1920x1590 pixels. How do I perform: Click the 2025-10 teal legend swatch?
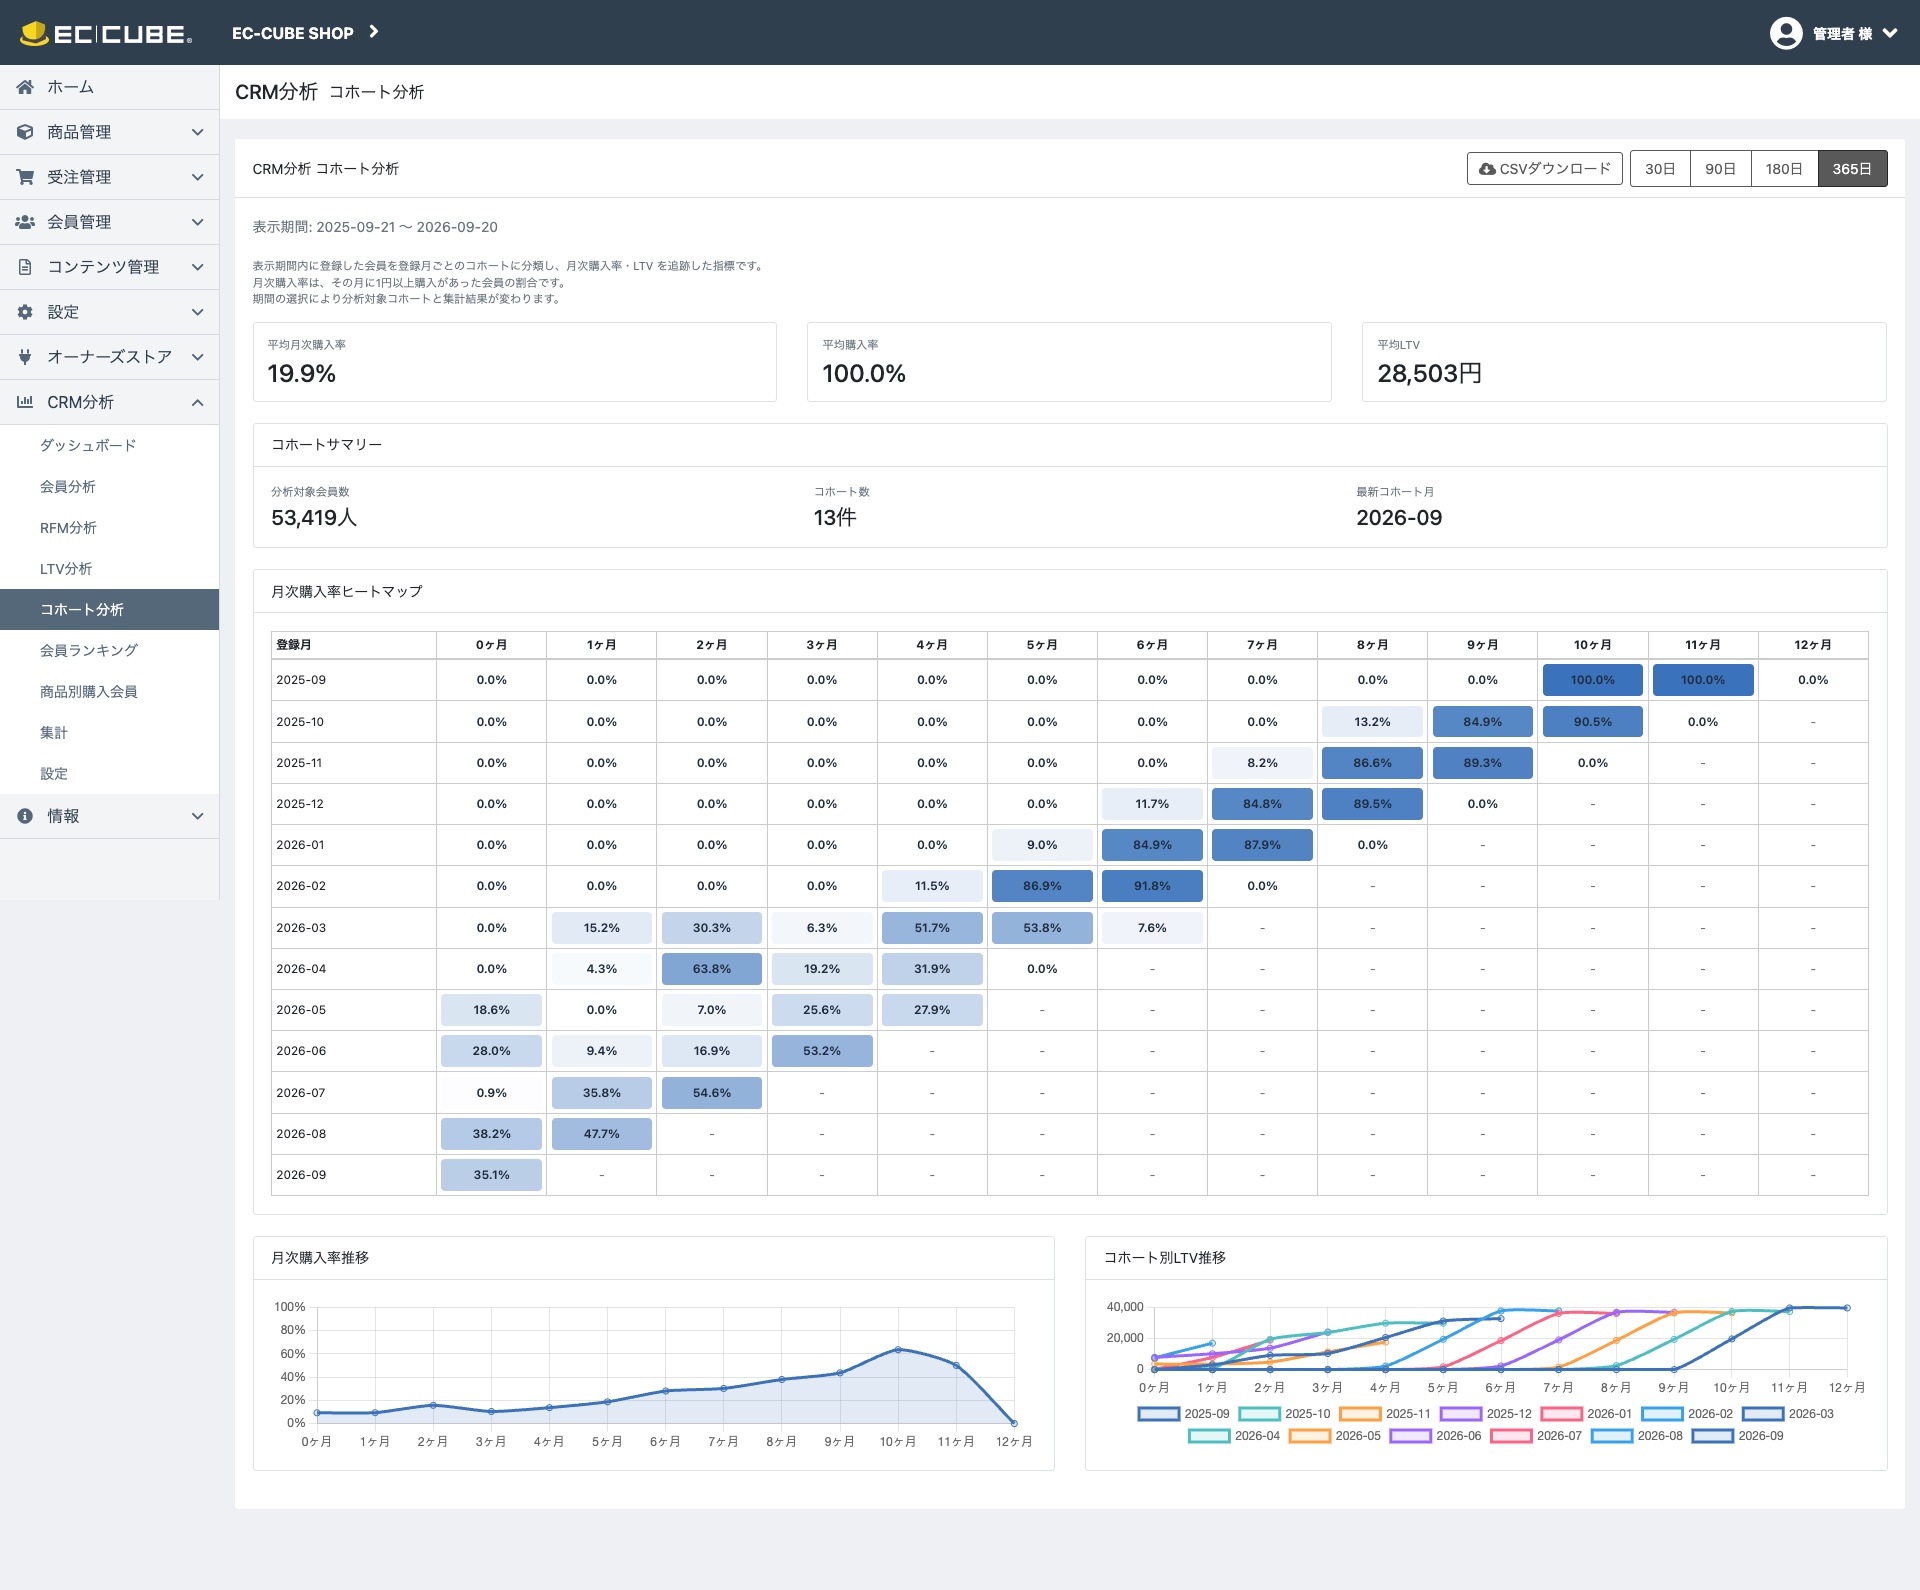click(x=1259, y=1414)
